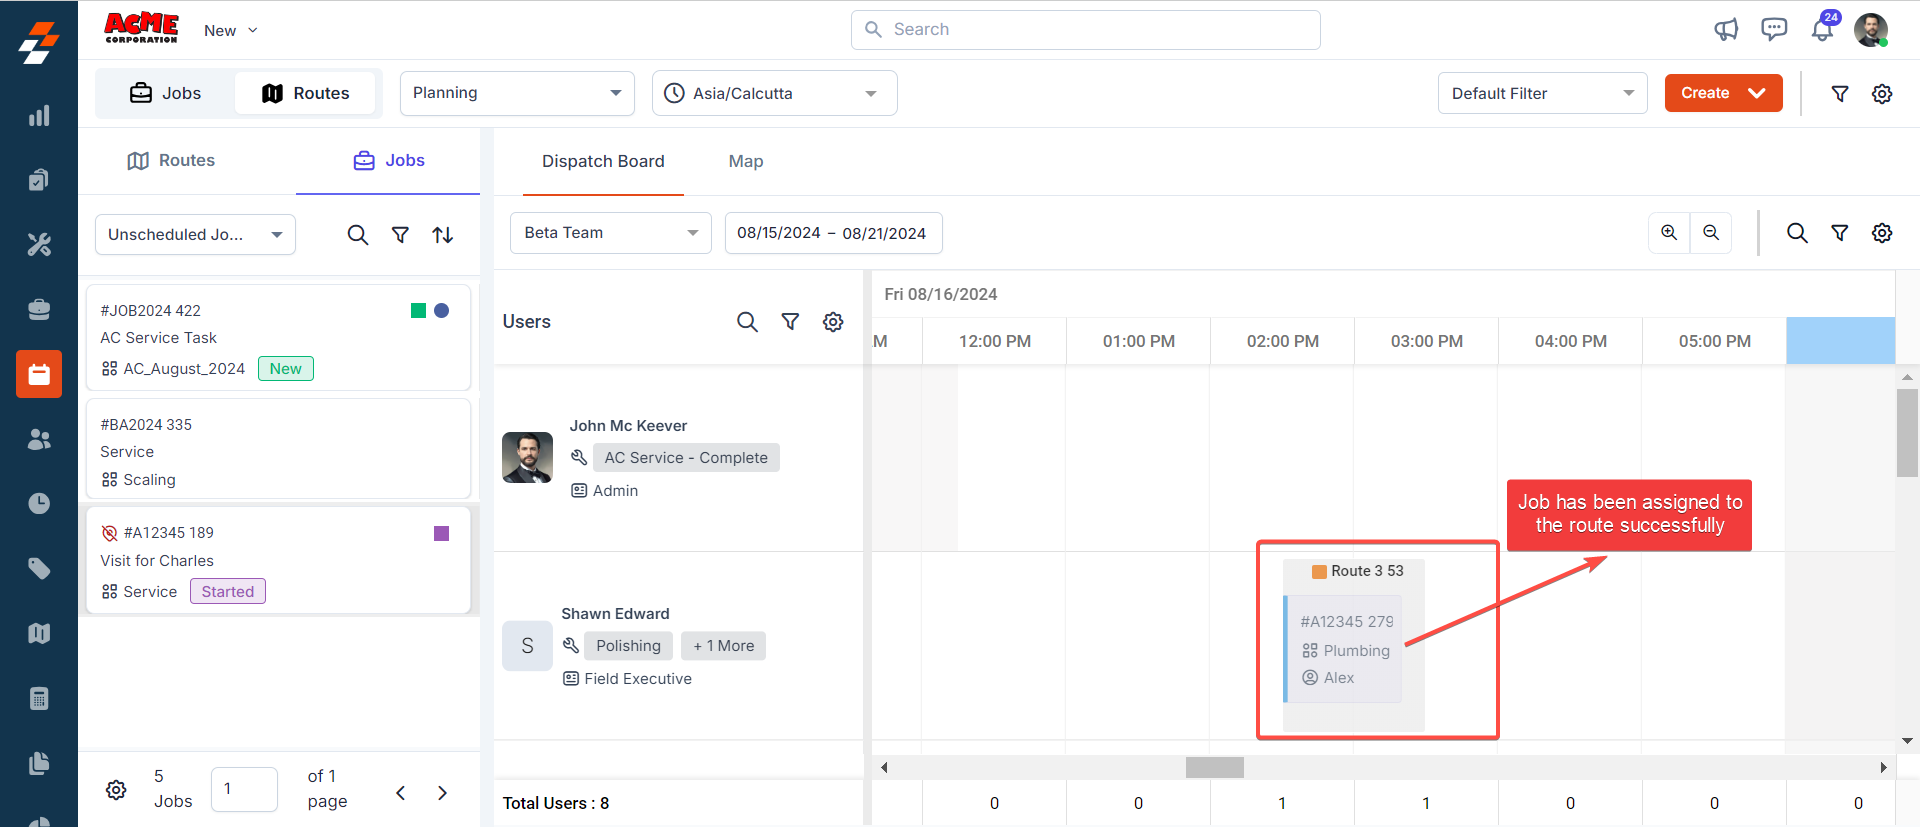Expand the Planning dropdown
Viewport: 1920px width, 827px height.
517,93
